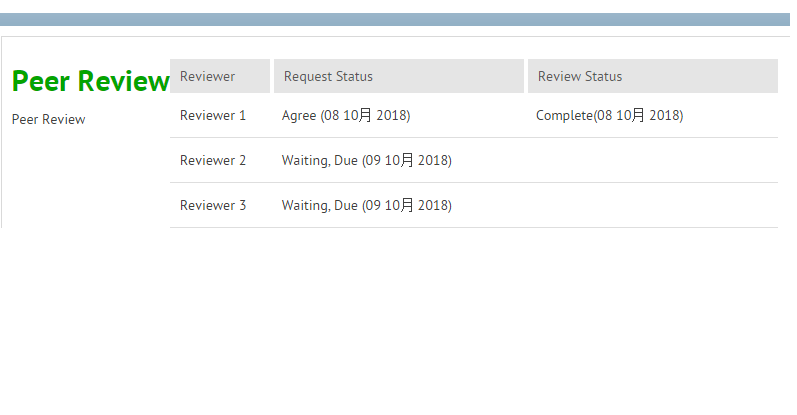Viewport: 797px width, 415px height.
Task: Click the completion date after Complete
Action: point(639,115)
